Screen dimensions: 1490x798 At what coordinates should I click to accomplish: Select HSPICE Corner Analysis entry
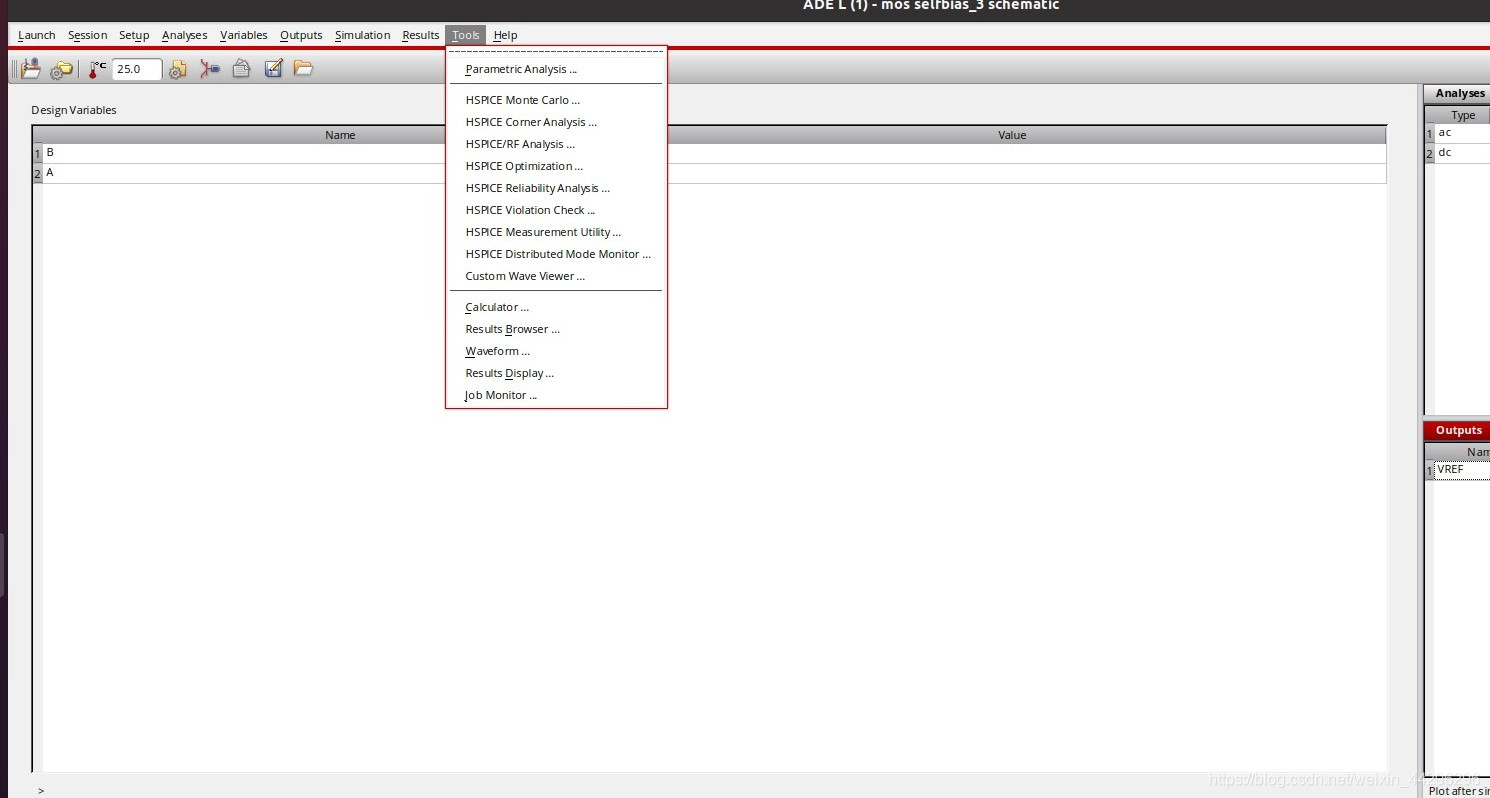[x=556, y=122]
